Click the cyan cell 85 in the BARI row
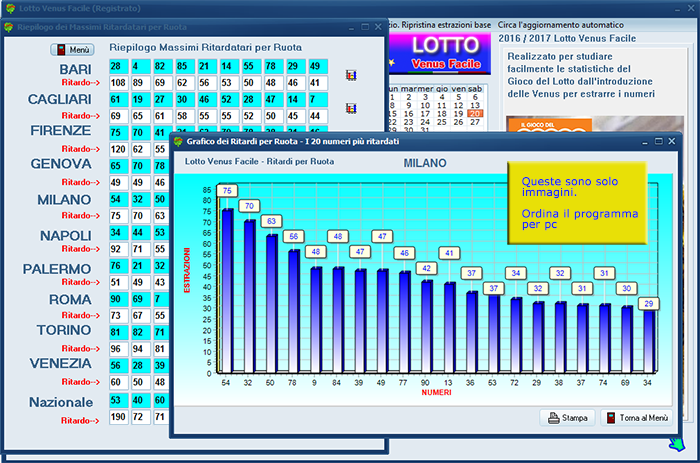Viewport: 700px width, 463px height. (185, 66)
